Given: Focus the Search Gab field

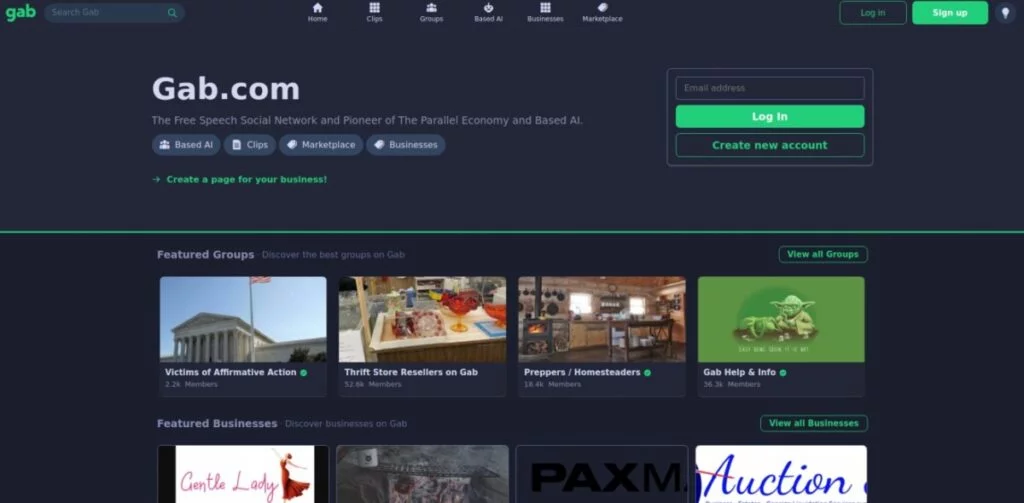Looking at the screenshot, I should [114, 12].
